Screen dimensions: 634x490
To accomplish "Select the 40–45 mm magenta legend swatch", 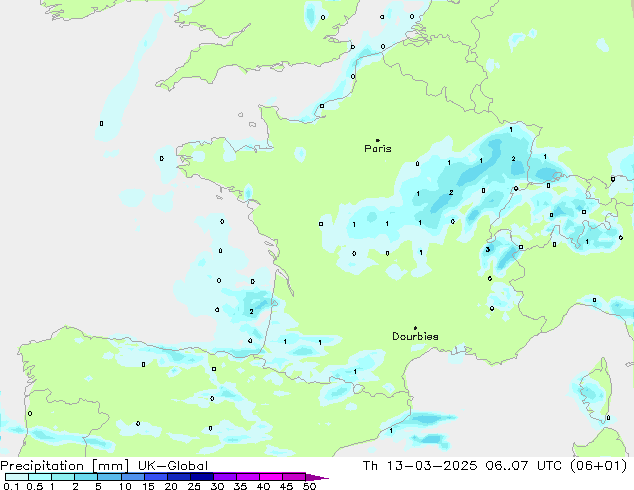I will 271,477.
